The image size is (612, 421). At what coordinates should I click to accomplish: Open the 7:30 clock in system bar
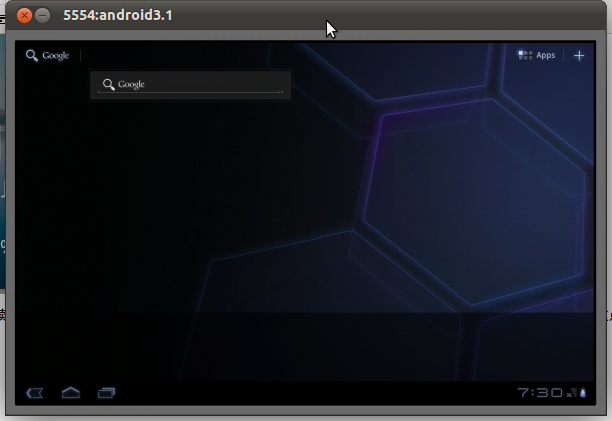tap(540, 393)
